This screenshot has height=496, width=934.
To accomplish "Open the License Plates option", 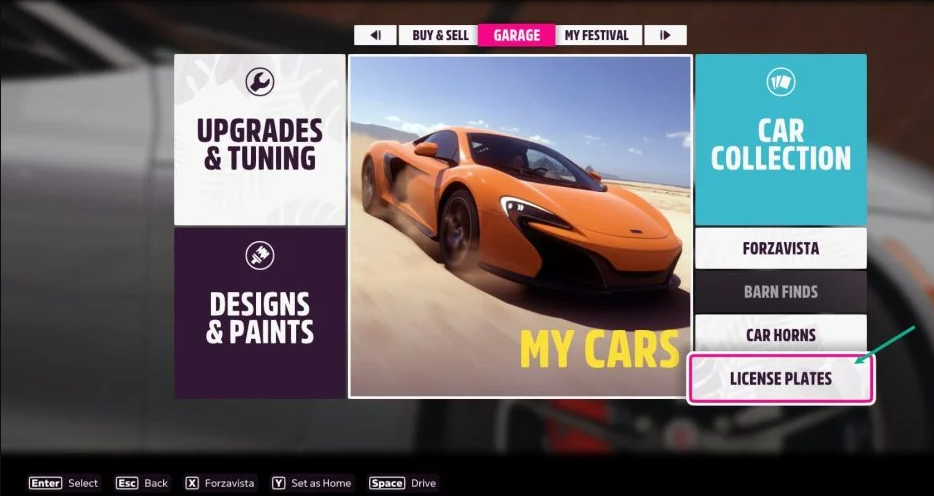I will pyautogui.click(x=781, y=379).
